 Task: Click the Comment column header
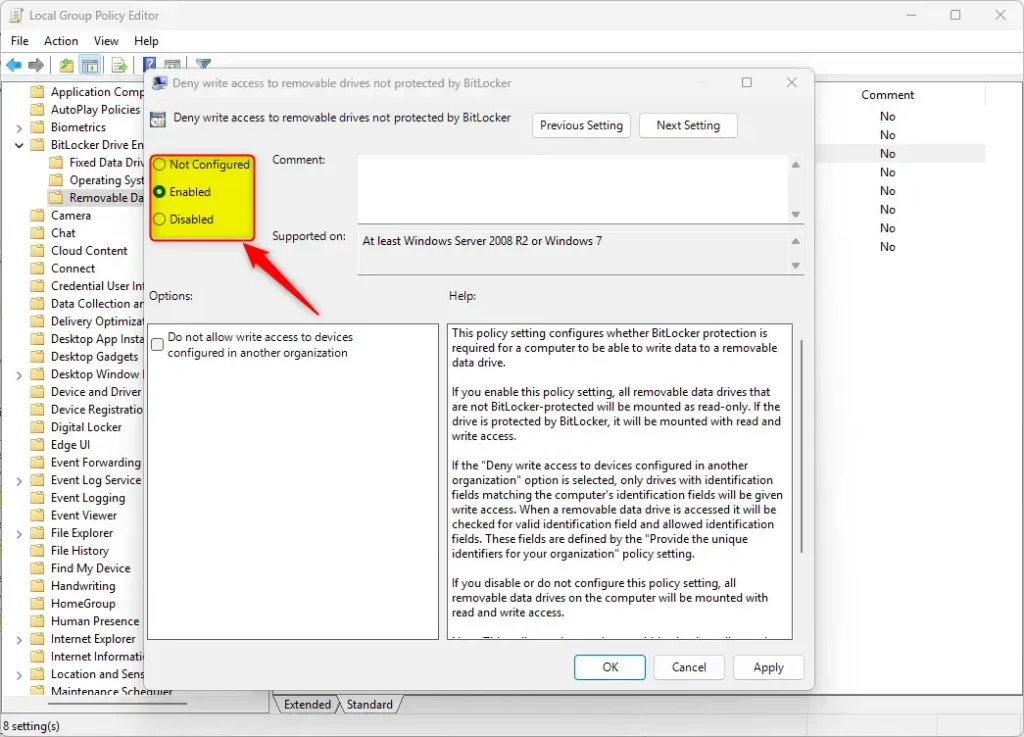coord(887,95)
